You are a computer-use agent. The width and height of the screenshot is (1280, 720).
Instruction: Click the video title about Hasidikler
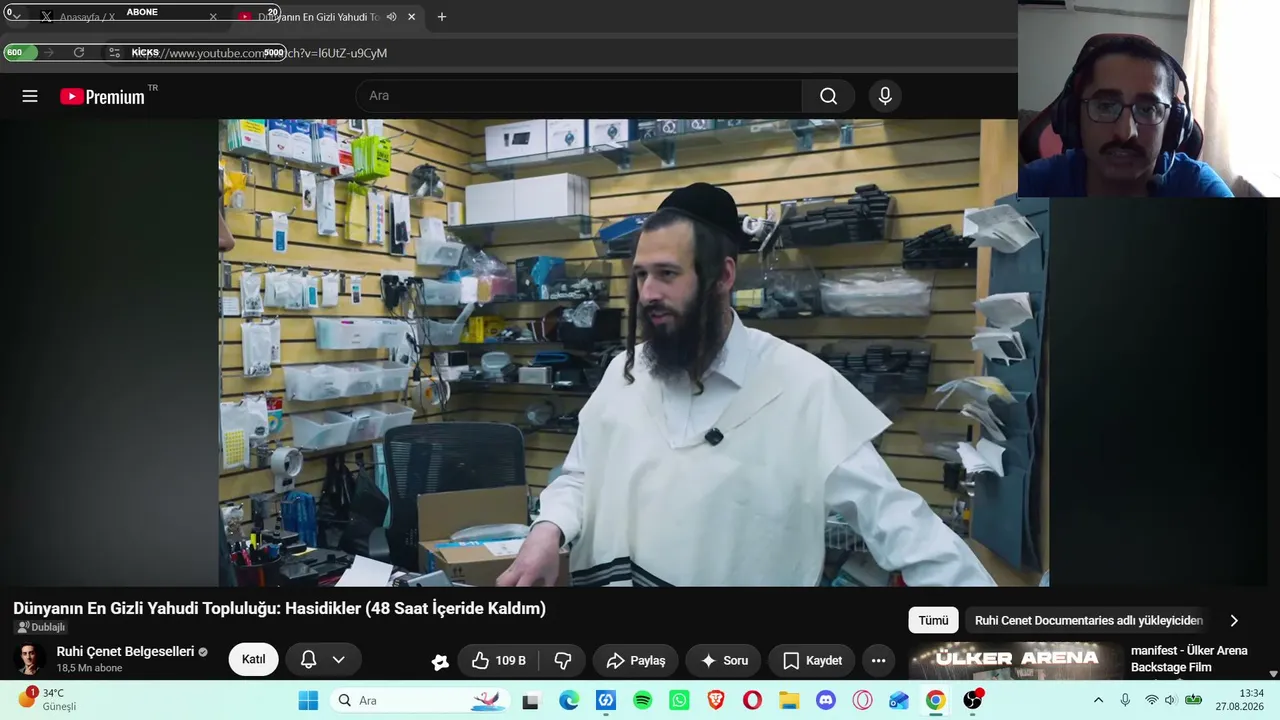279,608
